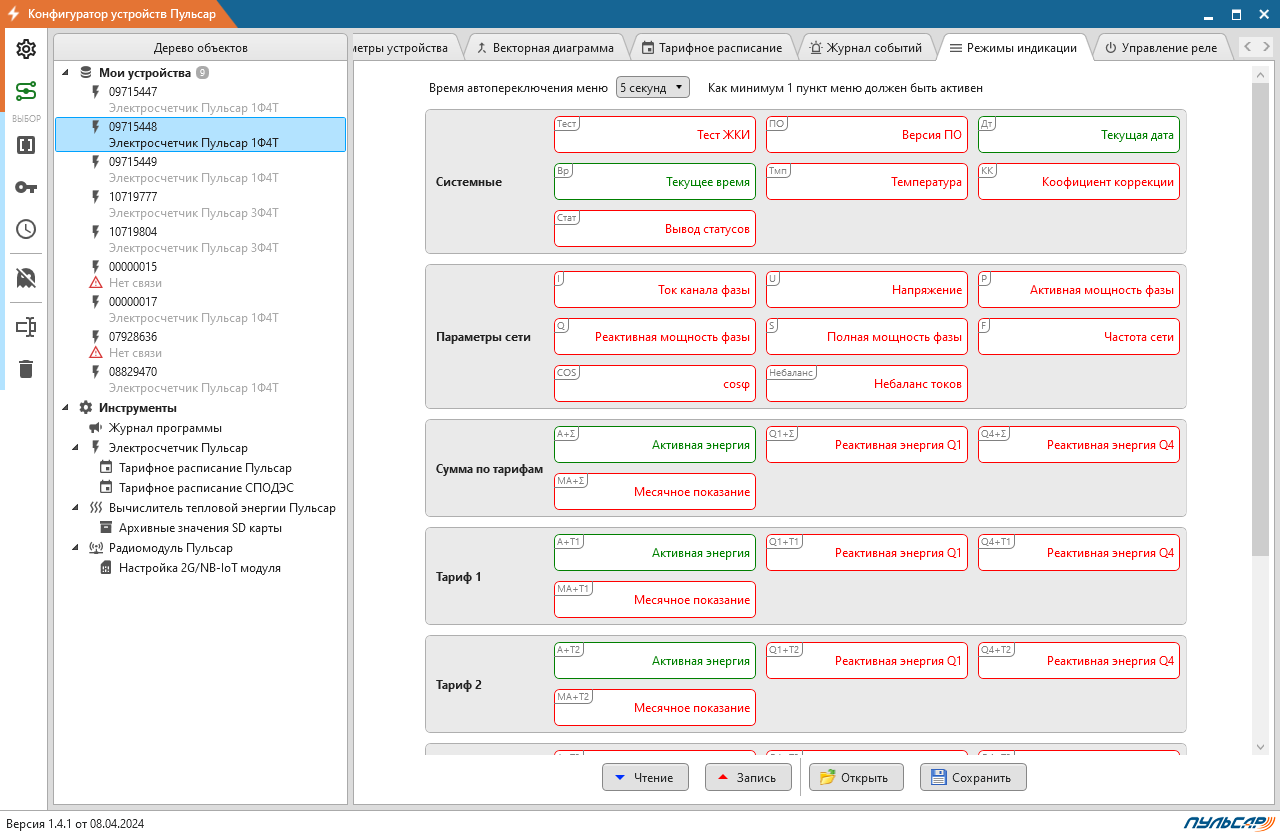Viewport: 1280px width, 836px height.
Task: Collapse the Инструменты tree node
Action: coord(66,408)
